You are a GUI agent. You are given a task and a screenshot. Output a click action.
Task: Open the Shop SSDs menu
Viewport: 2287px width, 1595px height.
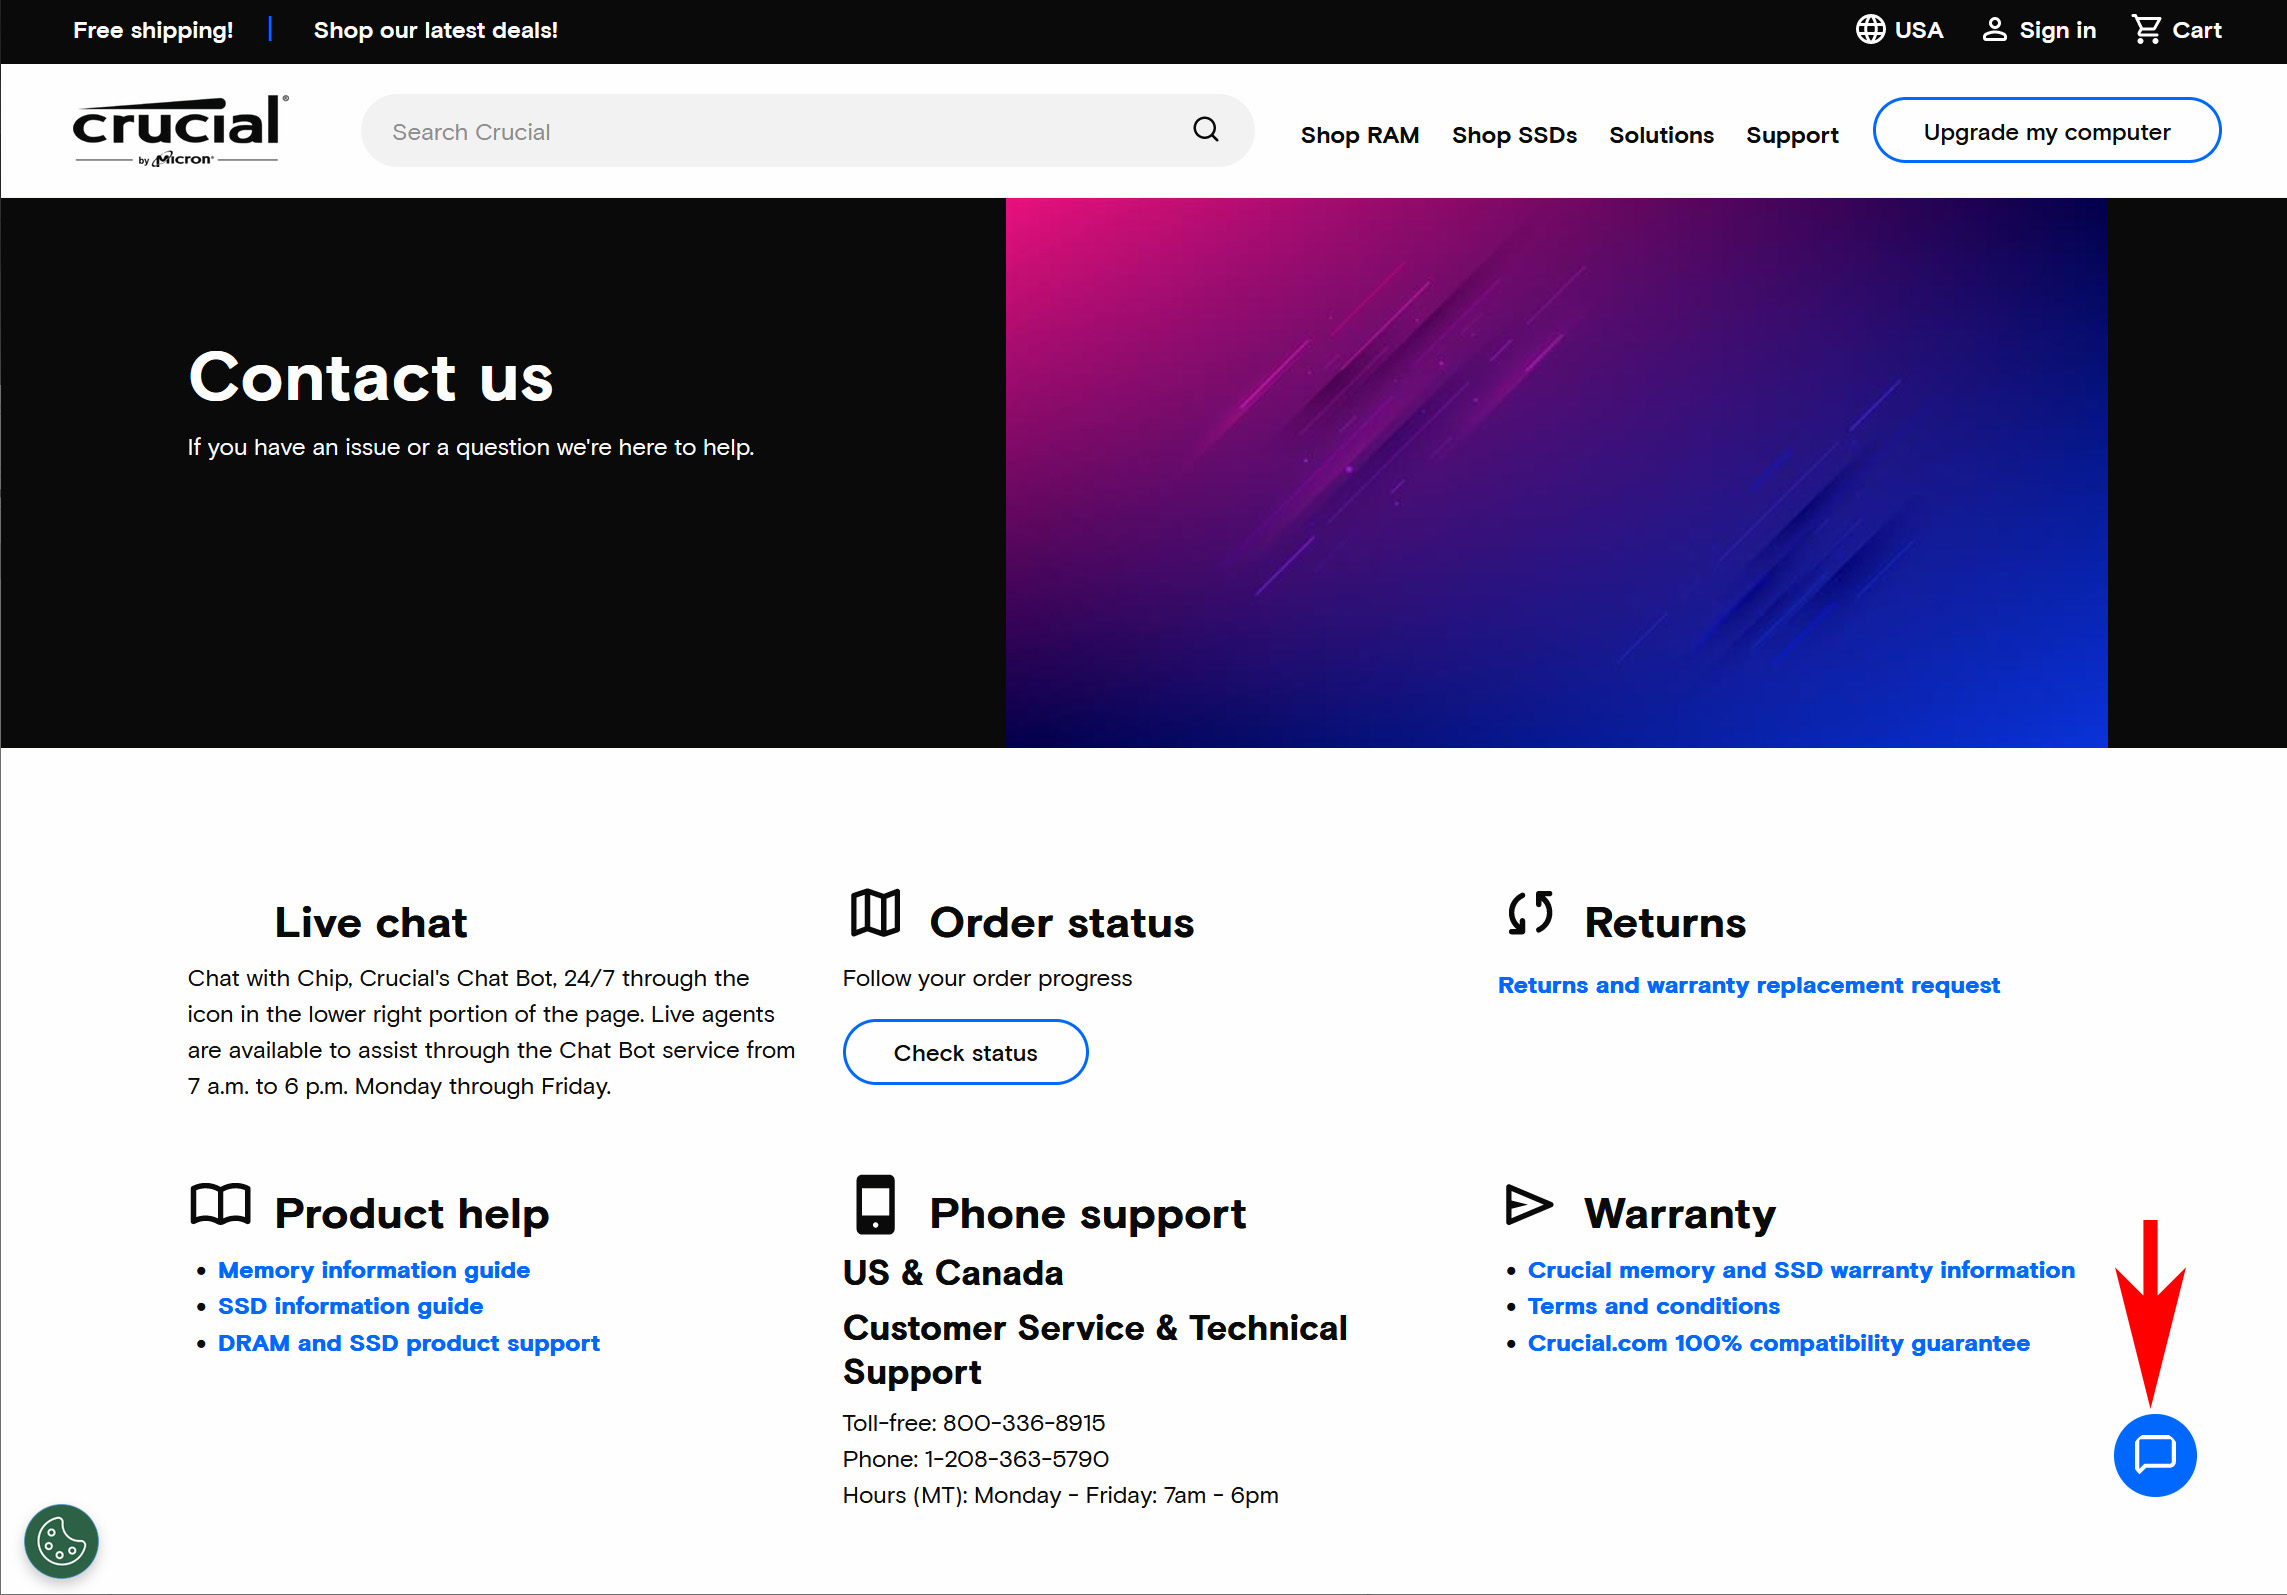click(1514, 135)
